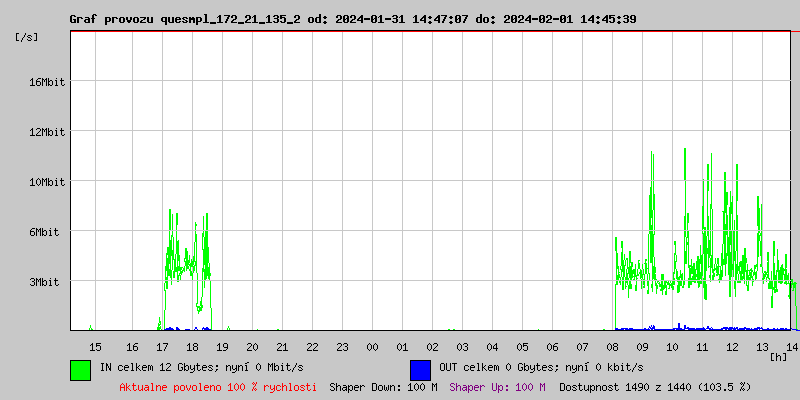
Task: Click hour 09 on the time axis
Action: coord(643,346)
